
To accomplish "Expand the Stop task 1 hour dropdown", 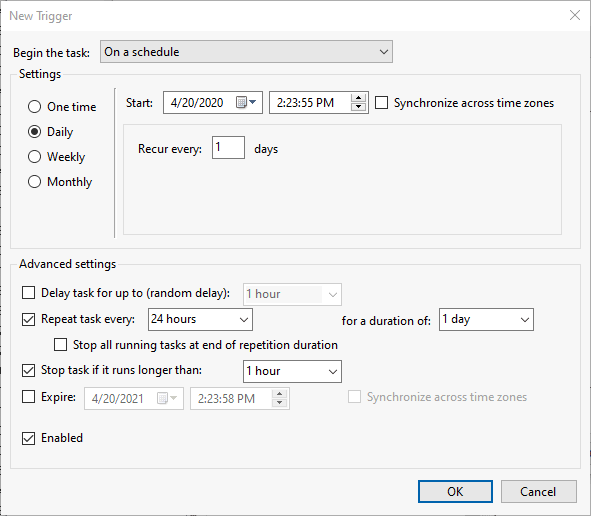I will 292,371.
